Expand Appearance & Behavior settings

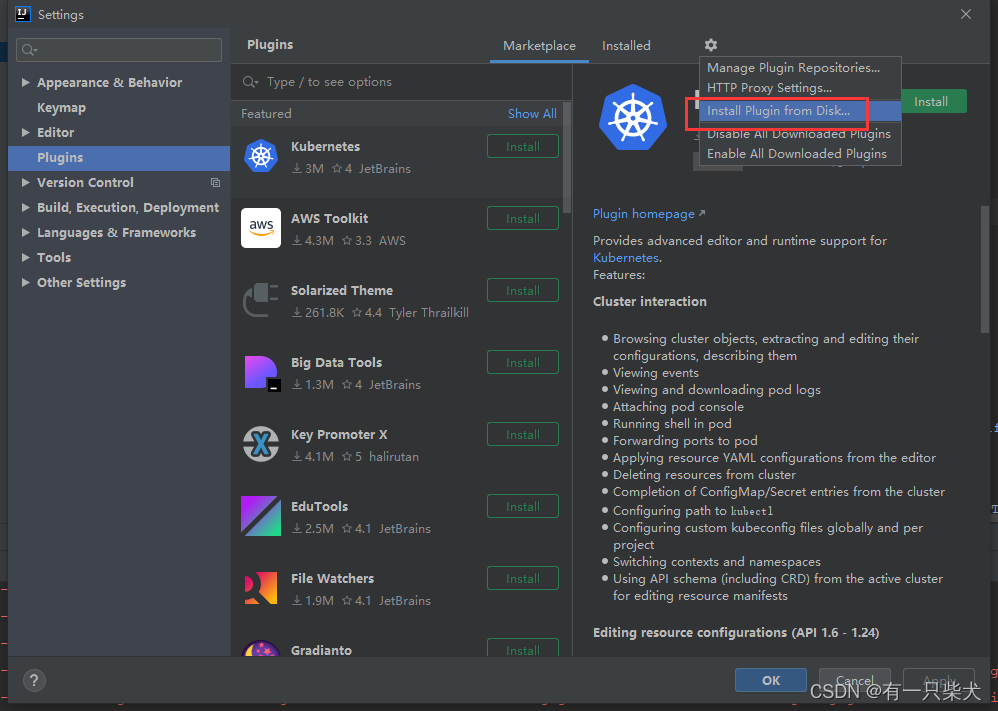[25, 82]
